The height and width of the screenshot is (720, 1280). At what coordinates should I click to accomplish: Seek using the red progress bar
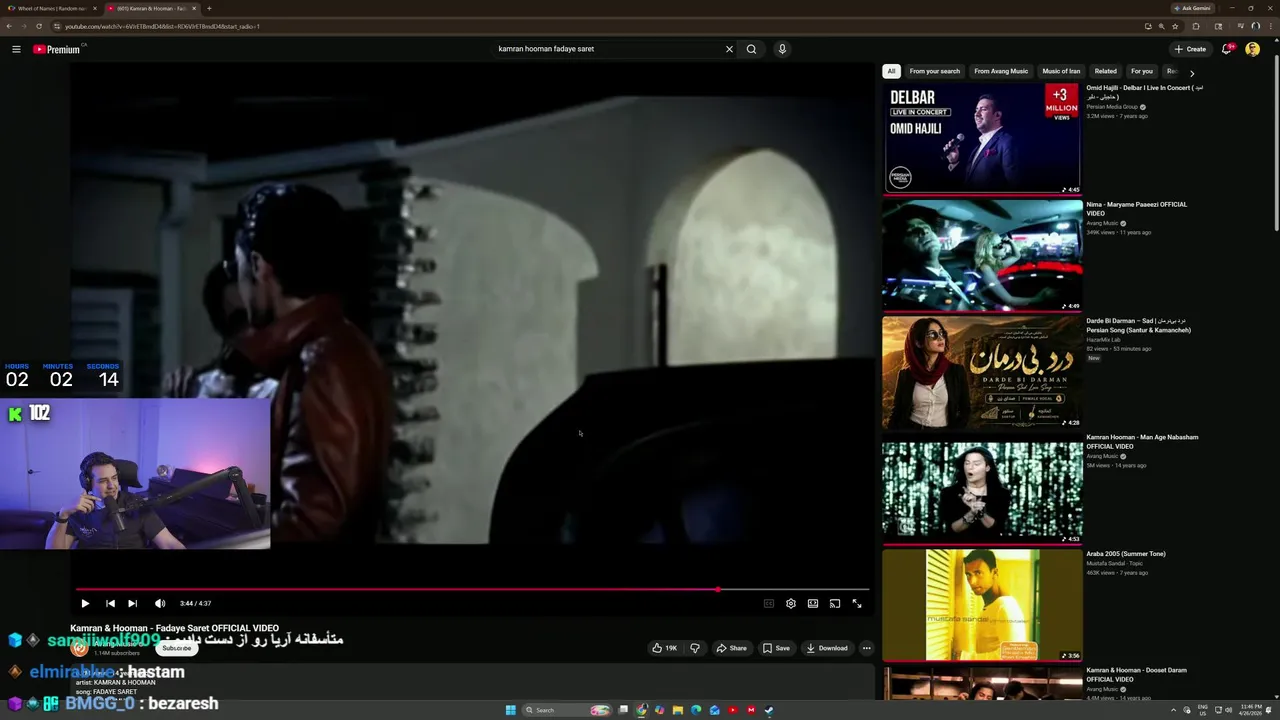click(472, 589)
